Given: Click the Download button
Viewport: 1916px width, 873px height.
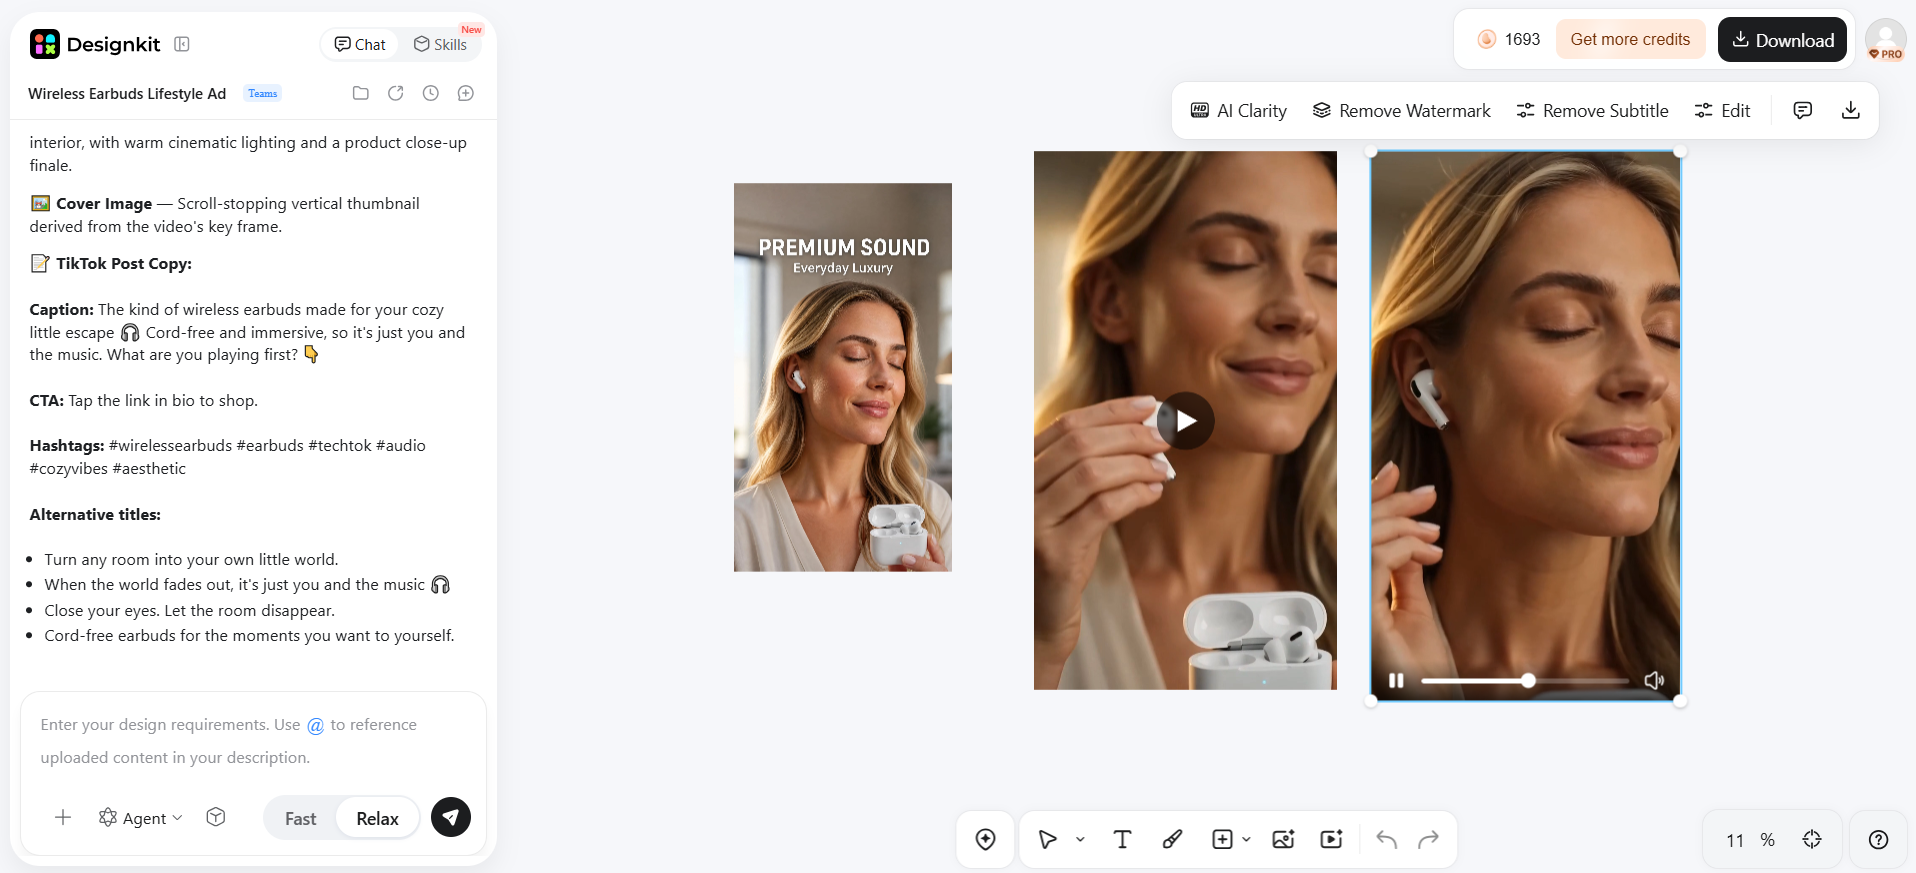Looking at the screenshot, I should tap(1782, 40).
